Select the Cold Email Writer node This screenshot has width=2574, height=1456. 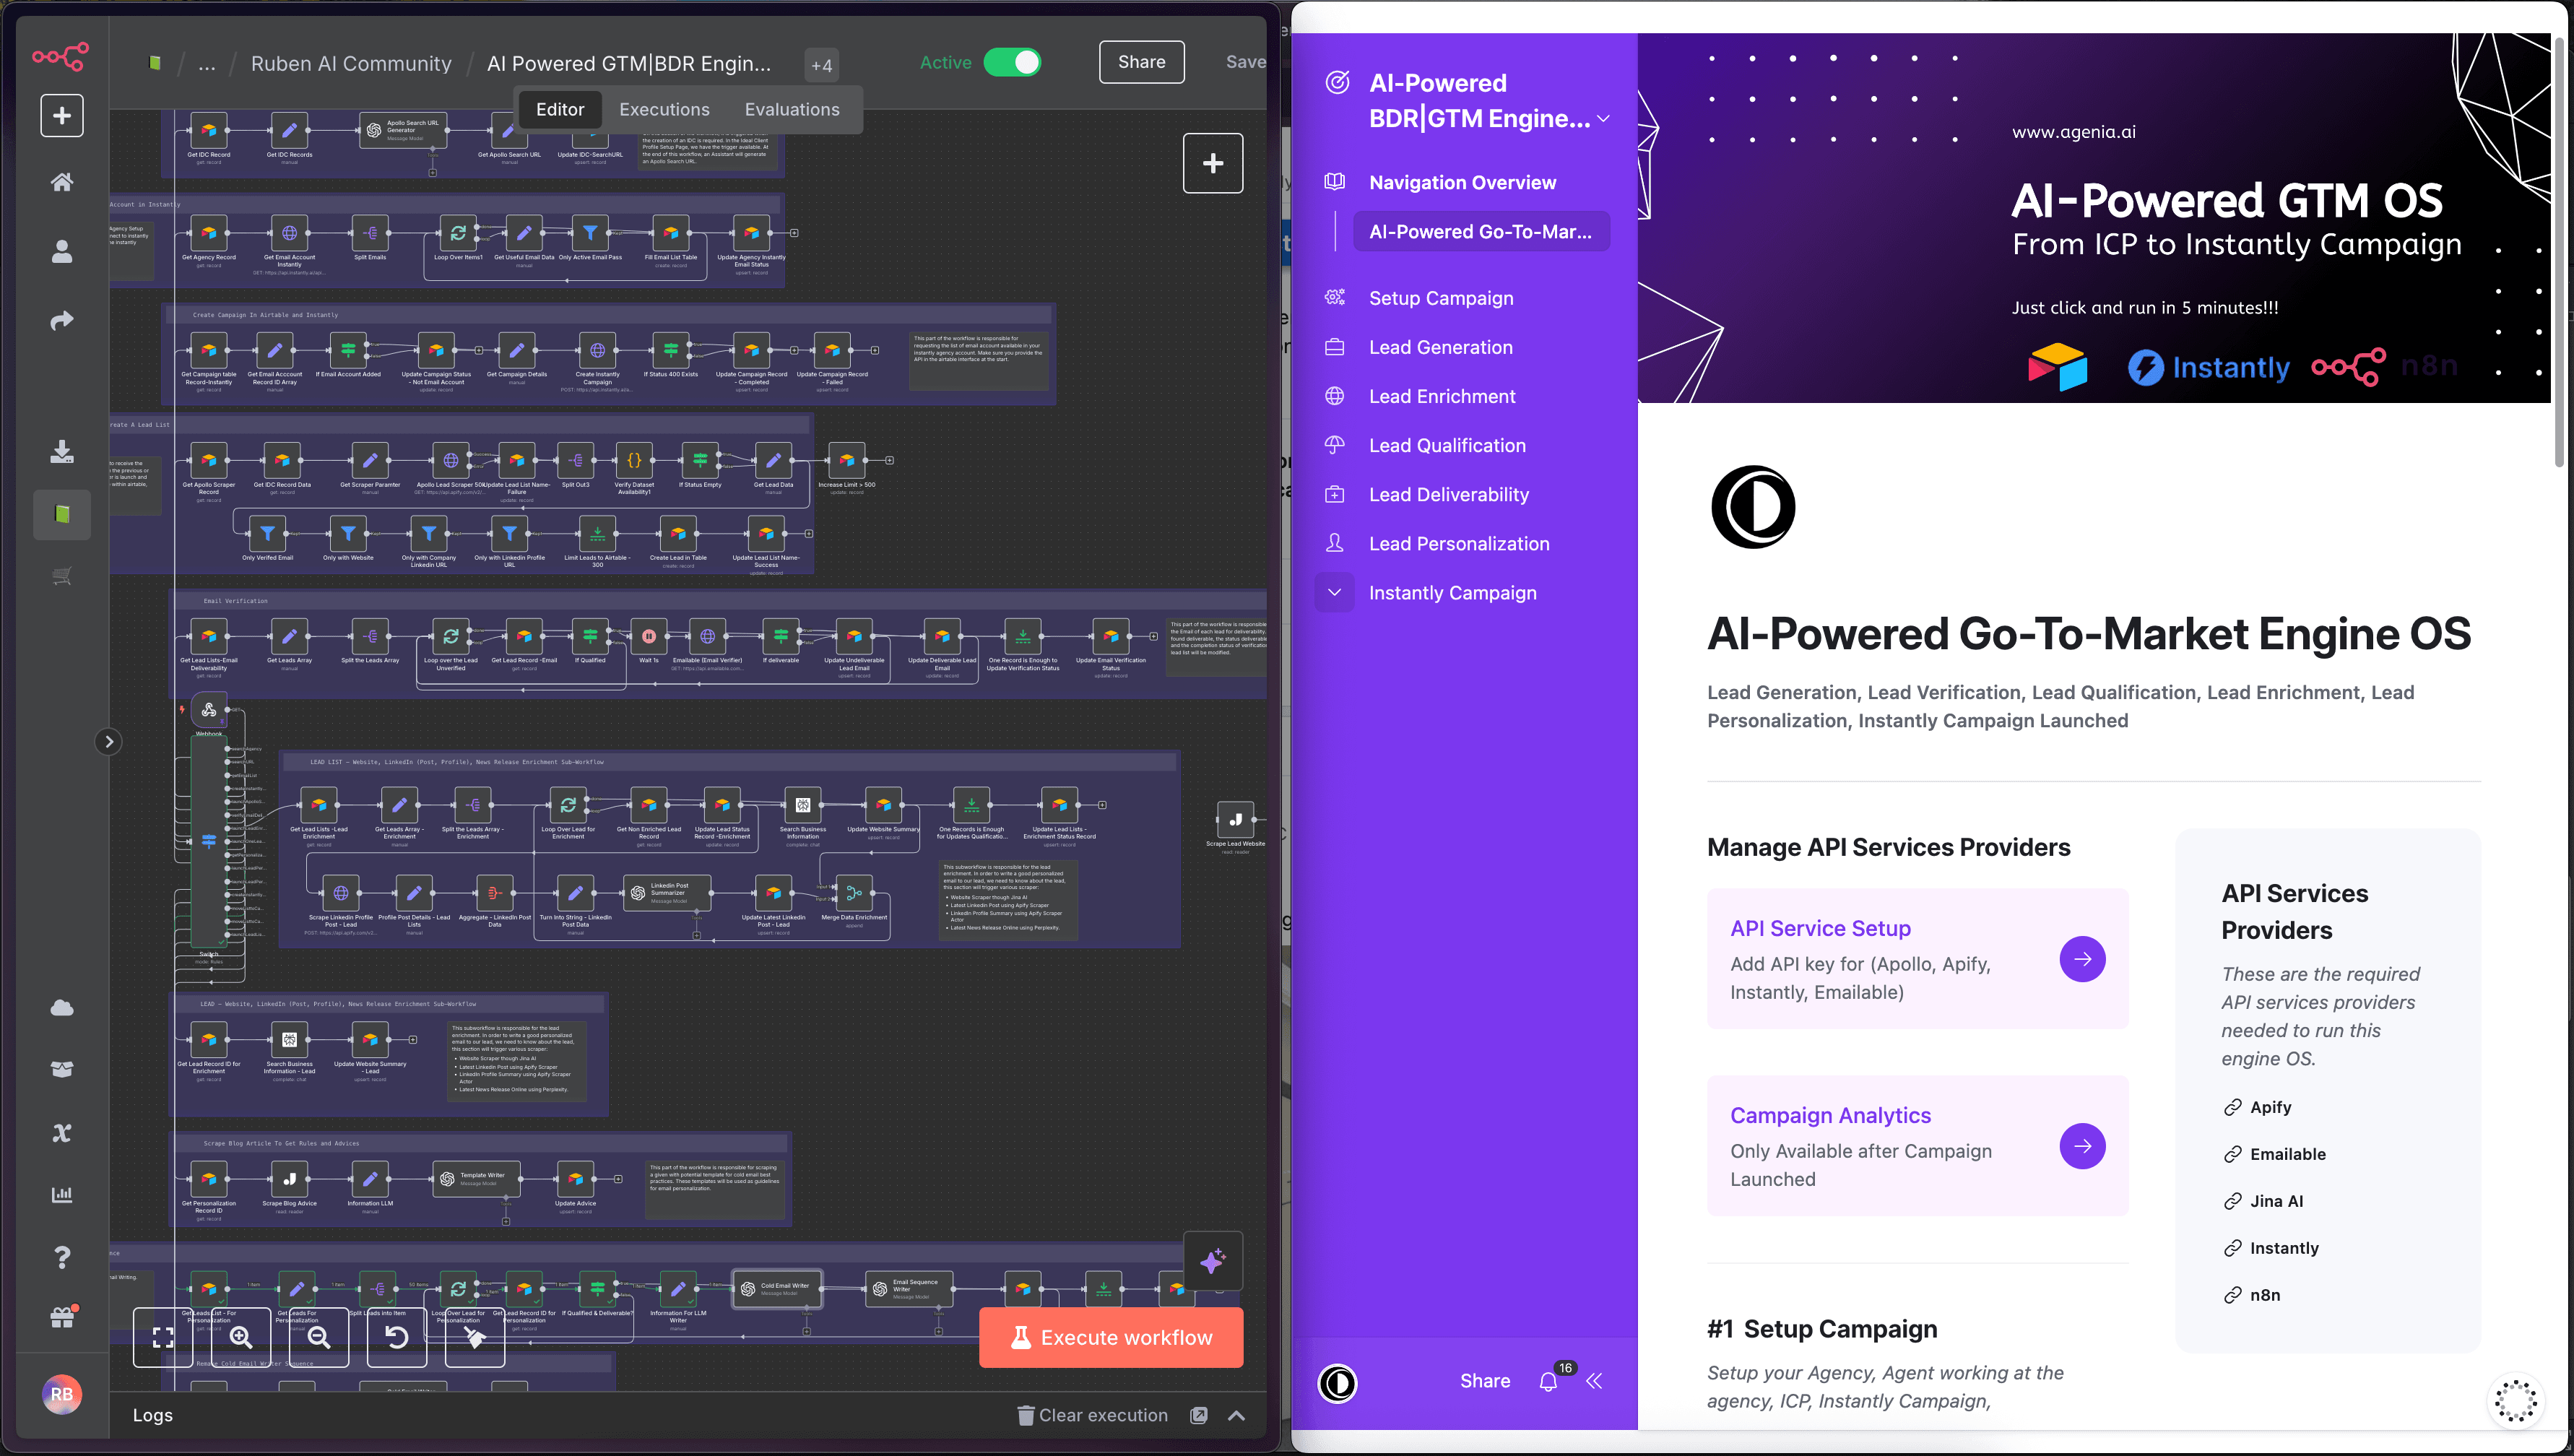[778, 1289]
